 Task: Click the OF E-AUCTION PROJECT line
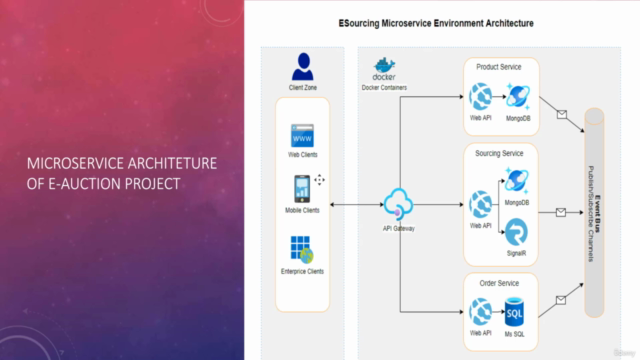[103, 184]
